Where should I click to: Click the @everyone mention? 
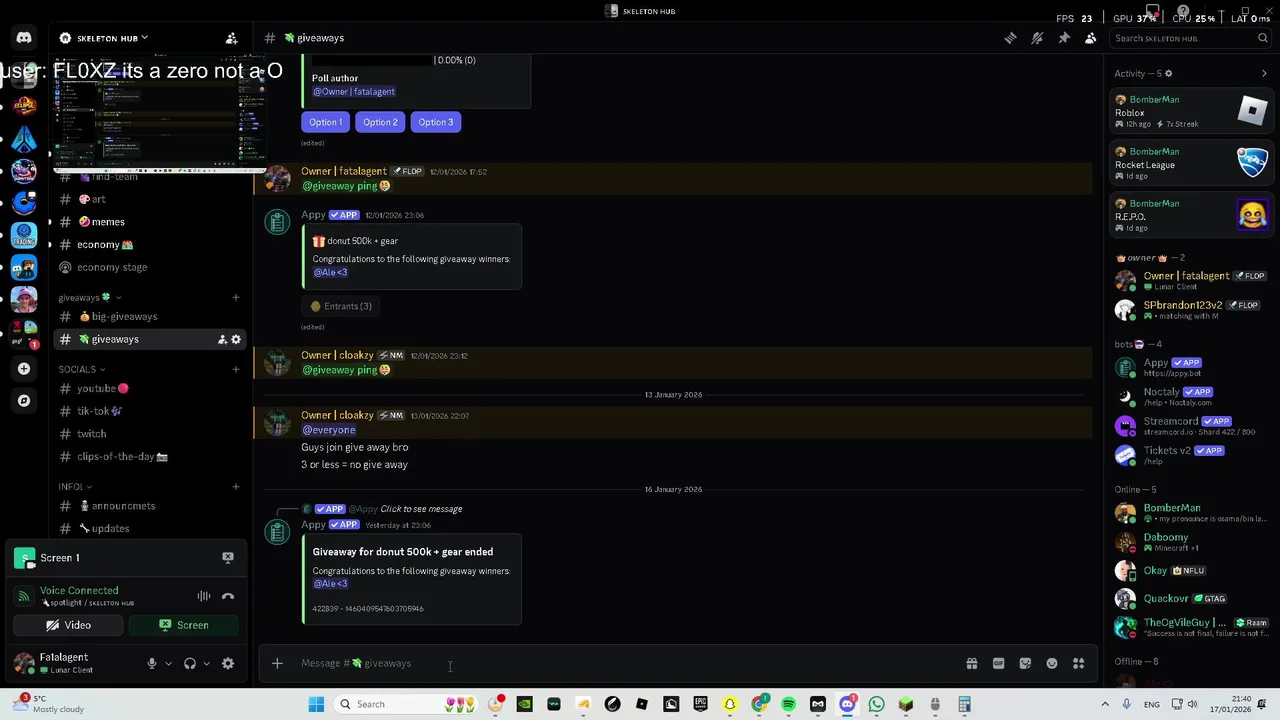pos(329,430)
